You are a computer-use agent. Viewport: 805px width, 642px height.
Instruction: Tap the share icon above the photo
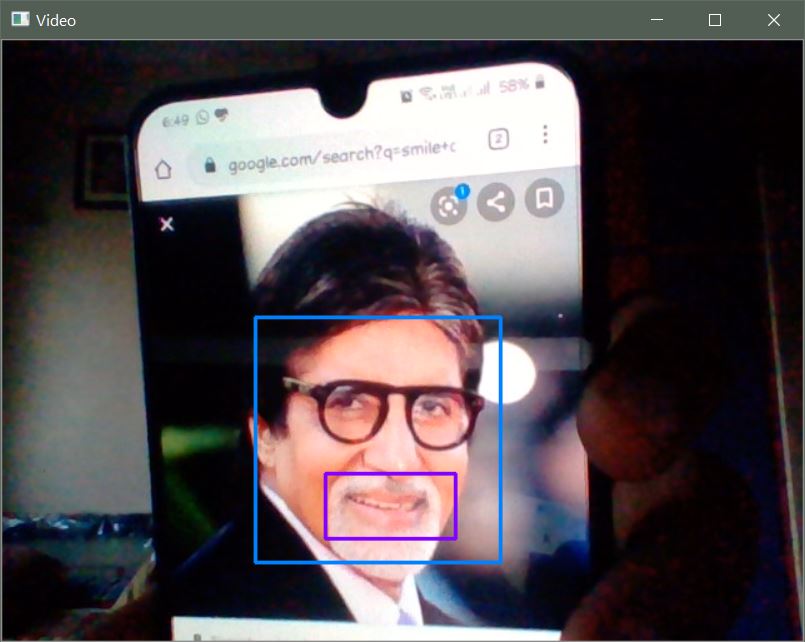coord(495,202)
